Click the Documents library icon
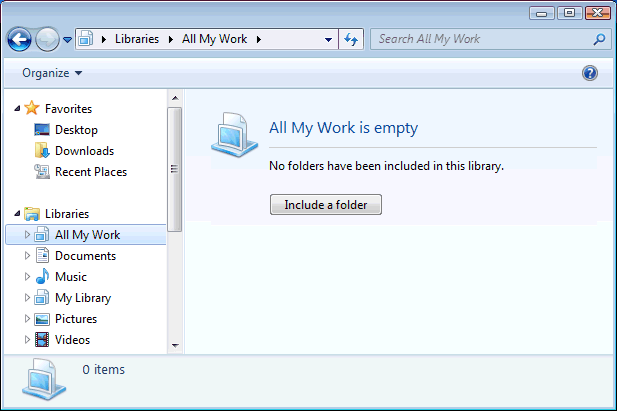617x411 pixels. coord(42,255)
